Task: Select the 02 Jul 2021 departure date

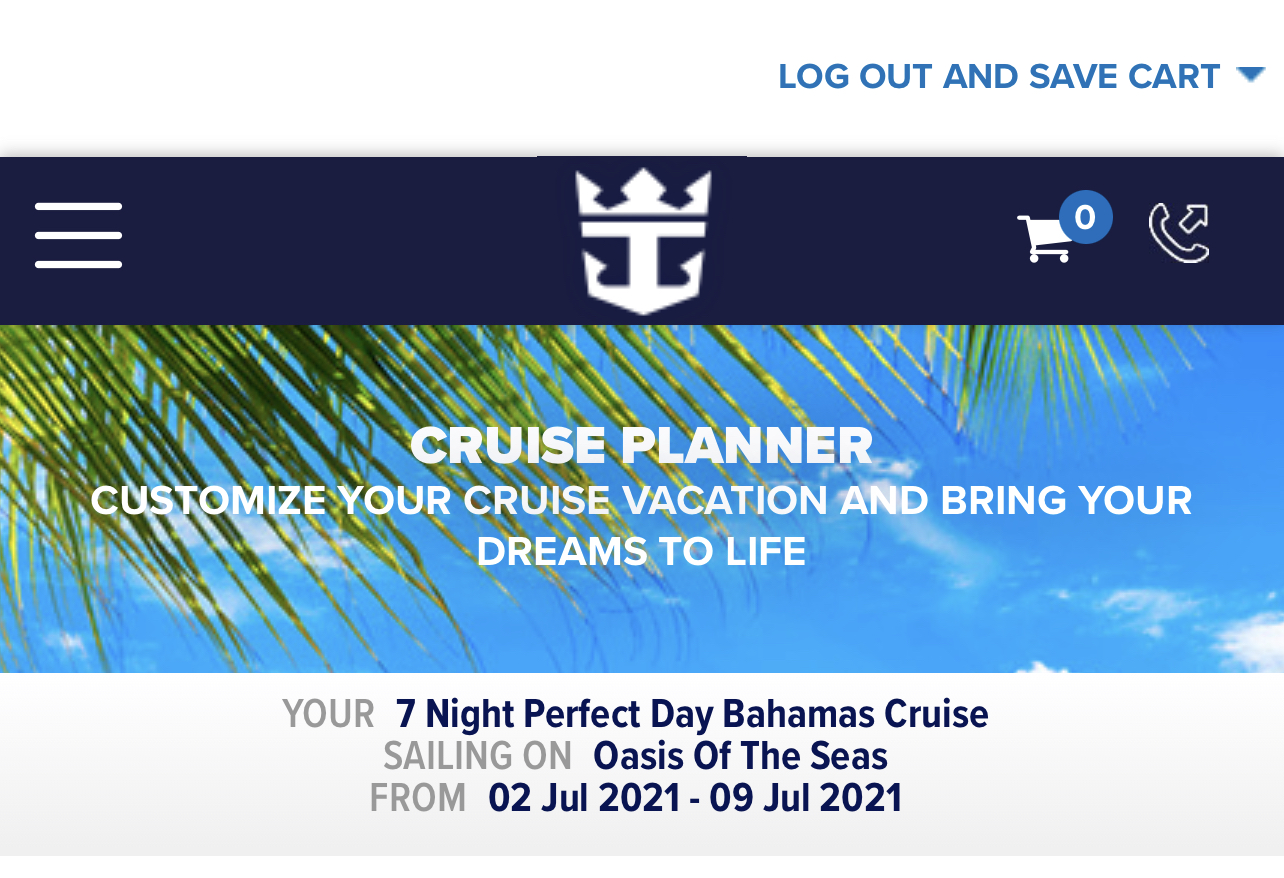Action: tap(584, 798)
